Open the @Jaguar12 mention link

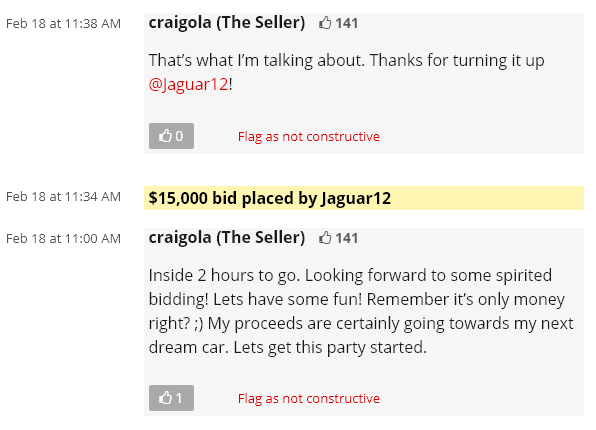pyautogui.click(x=189, y=84)
